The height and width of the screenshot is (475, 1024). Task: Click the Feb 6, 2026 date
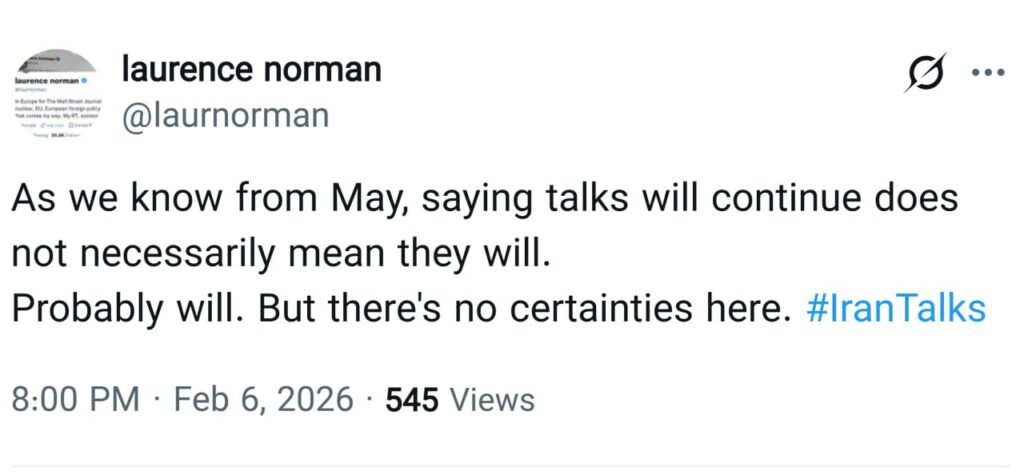click(264, 400)
